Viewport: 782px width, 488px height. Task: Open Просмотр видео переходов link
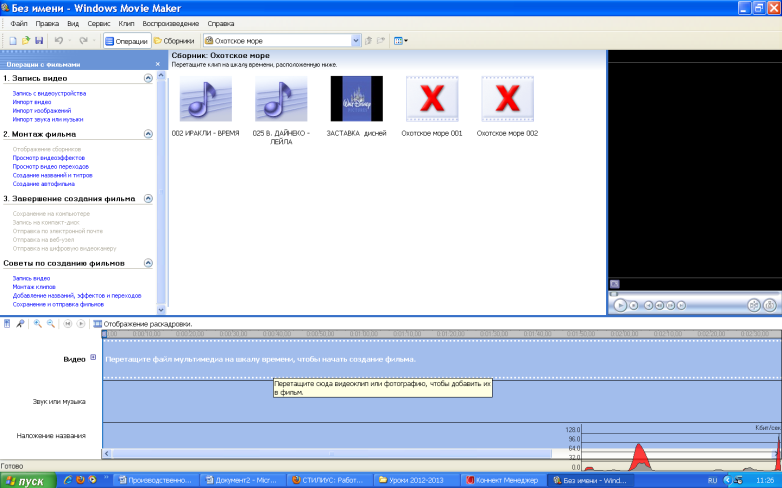pyautogui.click(x=51, y=166)
